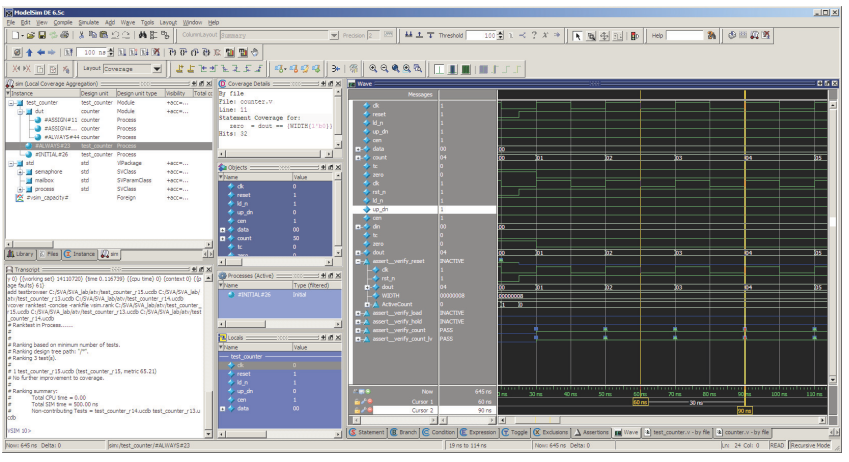Click the red remove icon for Cursor 2

pyautogui.click(x=370, y=410)
